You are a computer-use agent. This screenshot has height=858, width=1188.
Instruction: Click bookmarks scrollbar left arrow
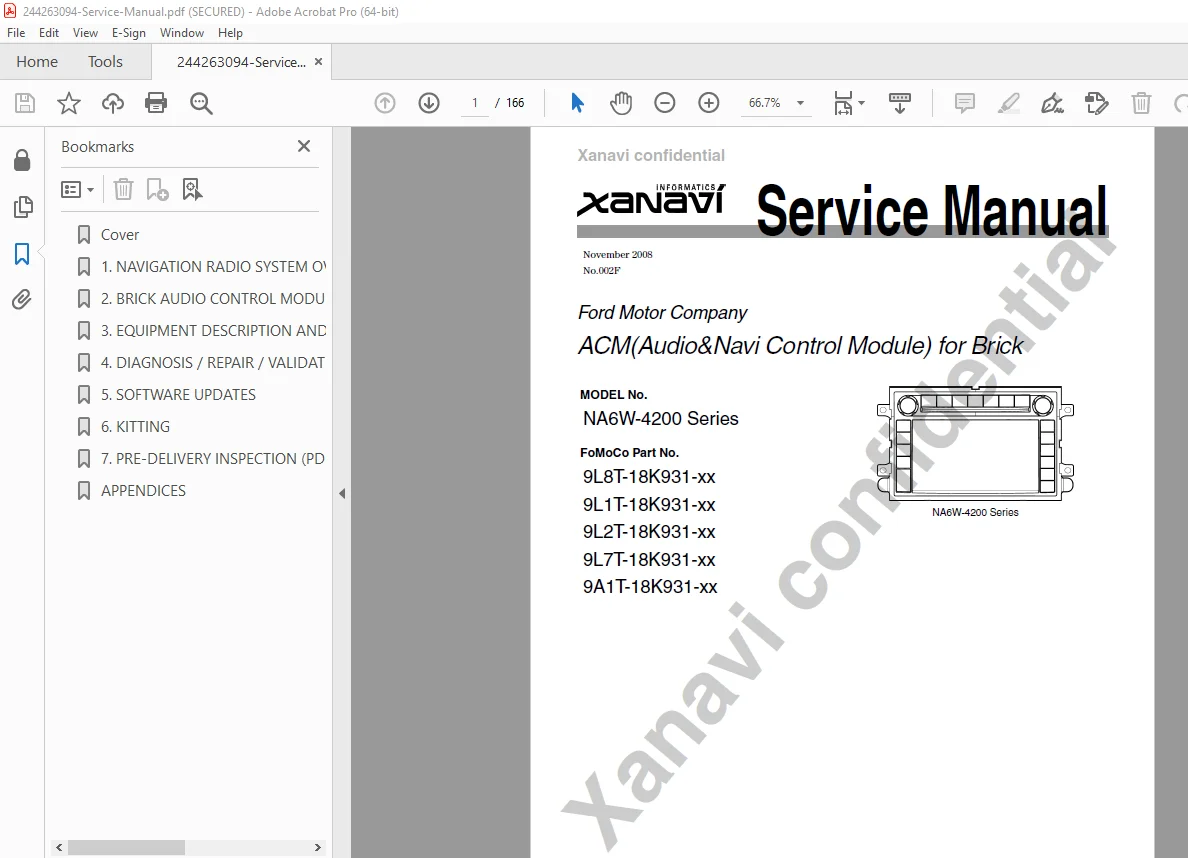(x=59, y=847)
